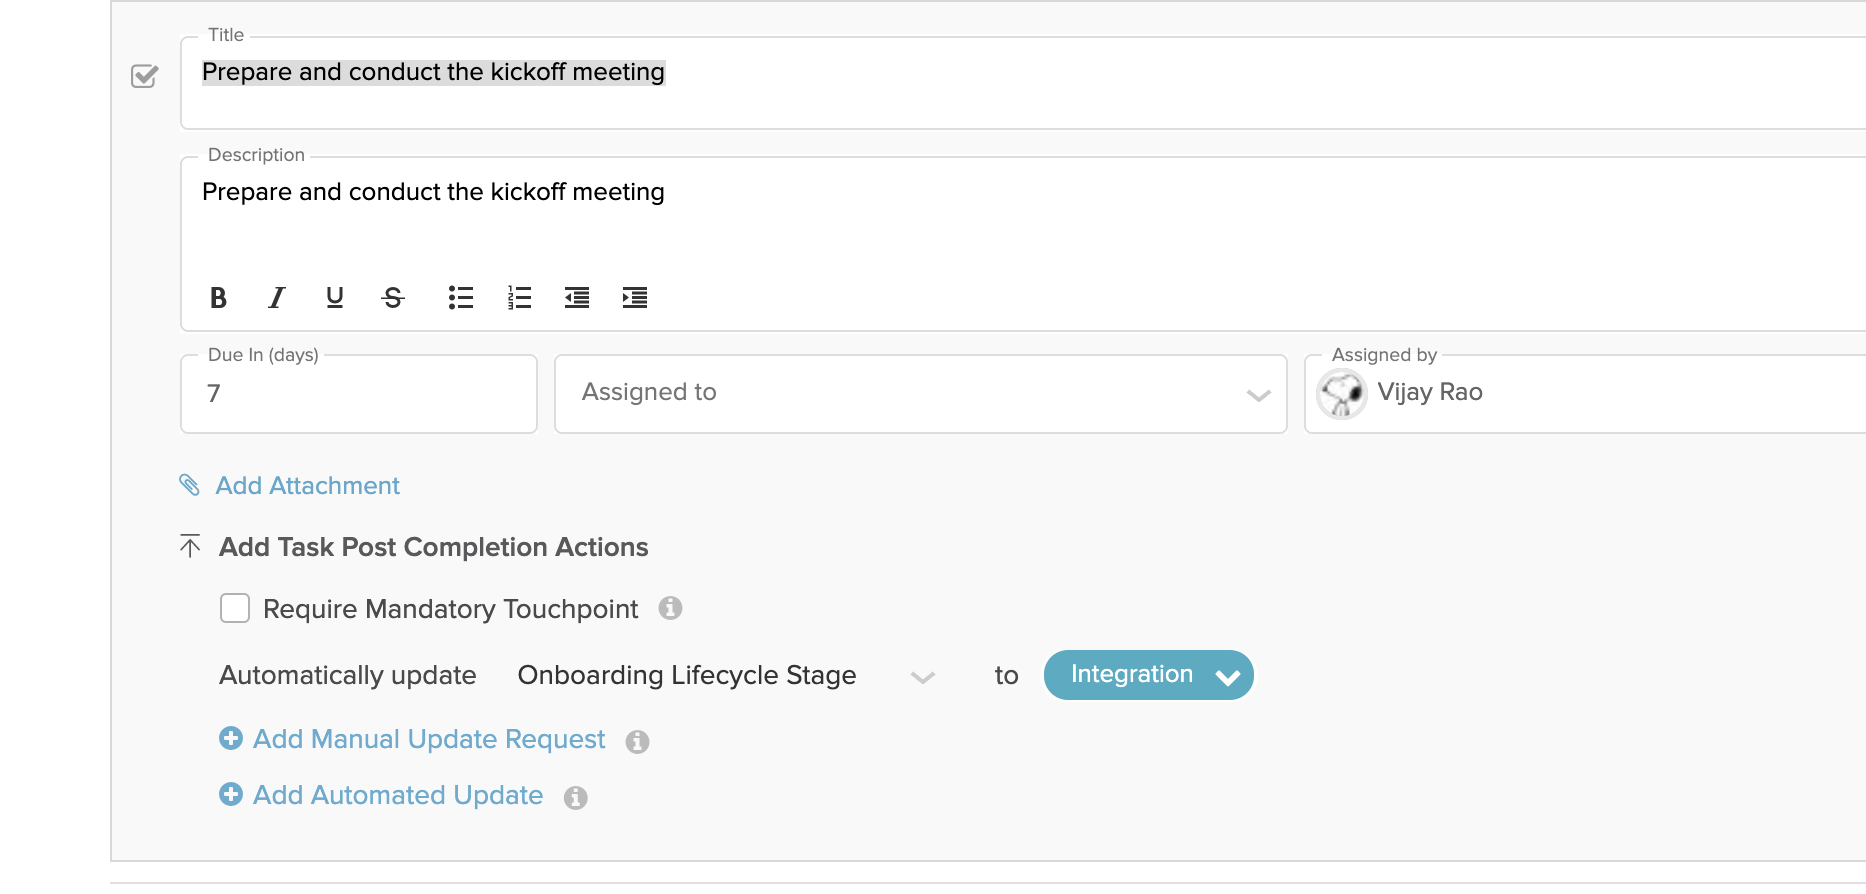
Task: Insert a bulleted list
Action: tap(461, 297)
